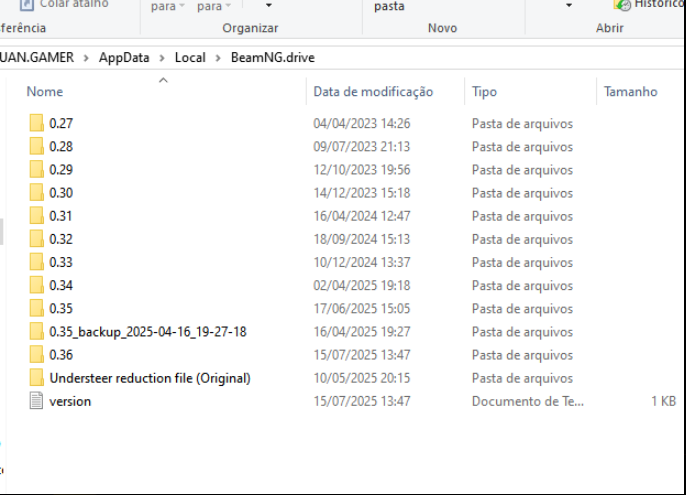This screenshot has height=495, width=686.
Task: Open the 'Mover para' dropdown in Organizar
Action: (168, 6)
